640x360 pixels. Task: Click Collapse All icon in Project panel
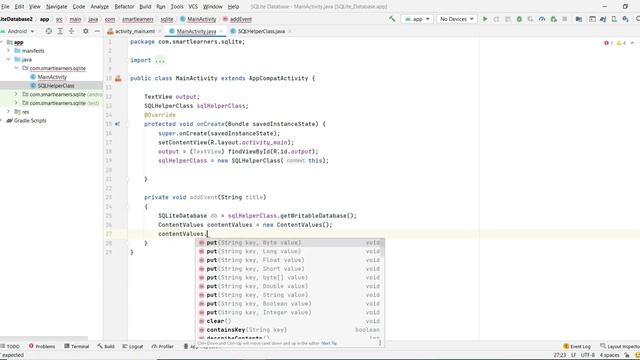(x=71, y=31)
